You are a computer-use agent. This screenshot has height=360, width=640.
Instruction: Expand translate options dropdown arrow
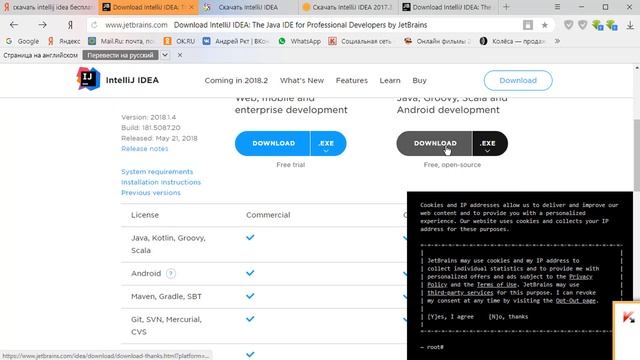164,55
